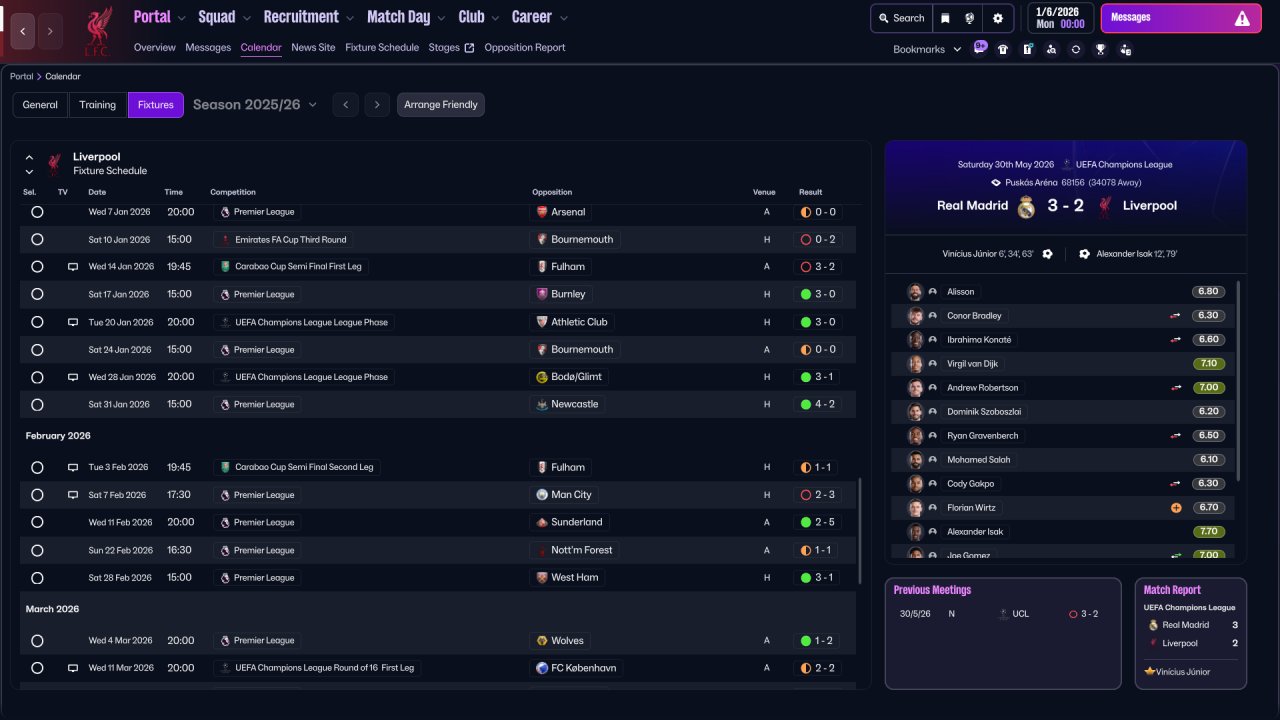Viewport: 1280px width, 720px height.
Task: Select the Sunderland fixture radio button
Action: tap(37, 522)
